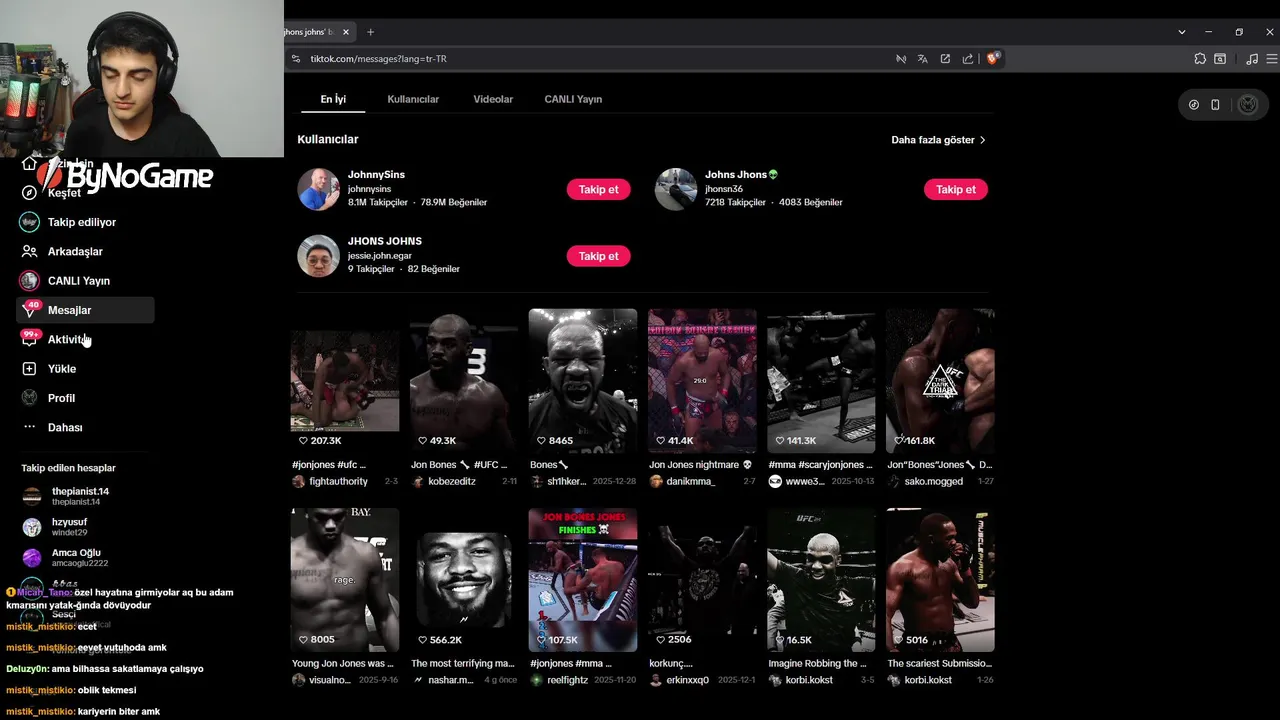
Task: Close the current browser tab
Action: [x=346, y=32]
